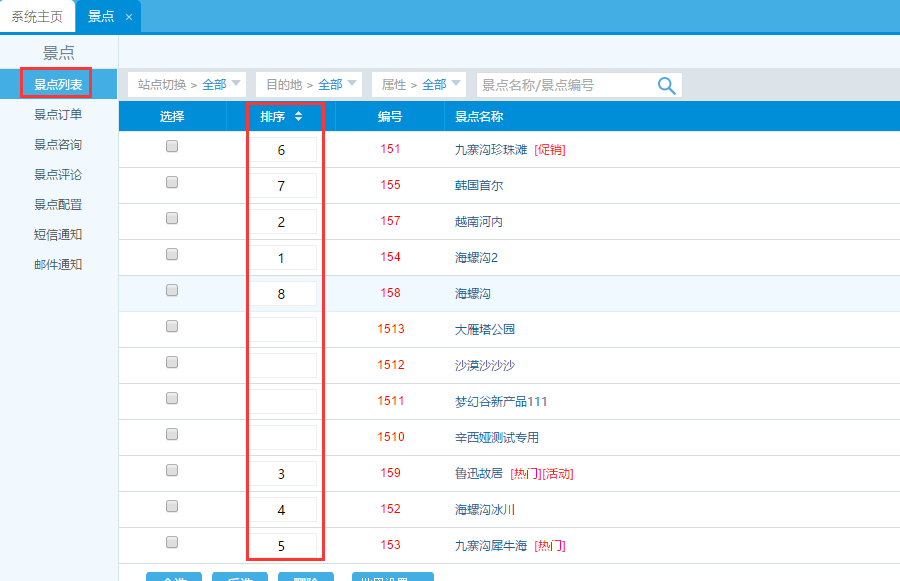Viewport: 900px width, 581px height.
Task: Select the checkbox for 韩国首尔
Action: [172, 182]
